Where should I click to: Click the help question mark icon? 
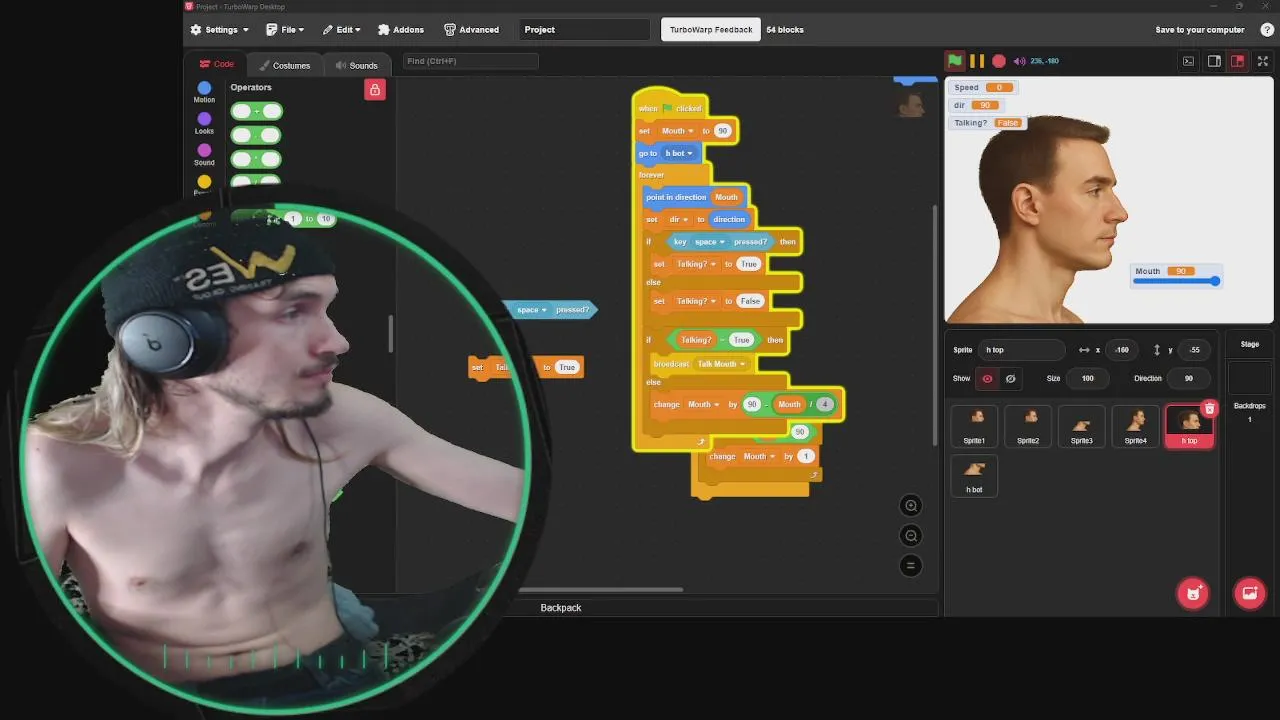tap(1267, 30)
